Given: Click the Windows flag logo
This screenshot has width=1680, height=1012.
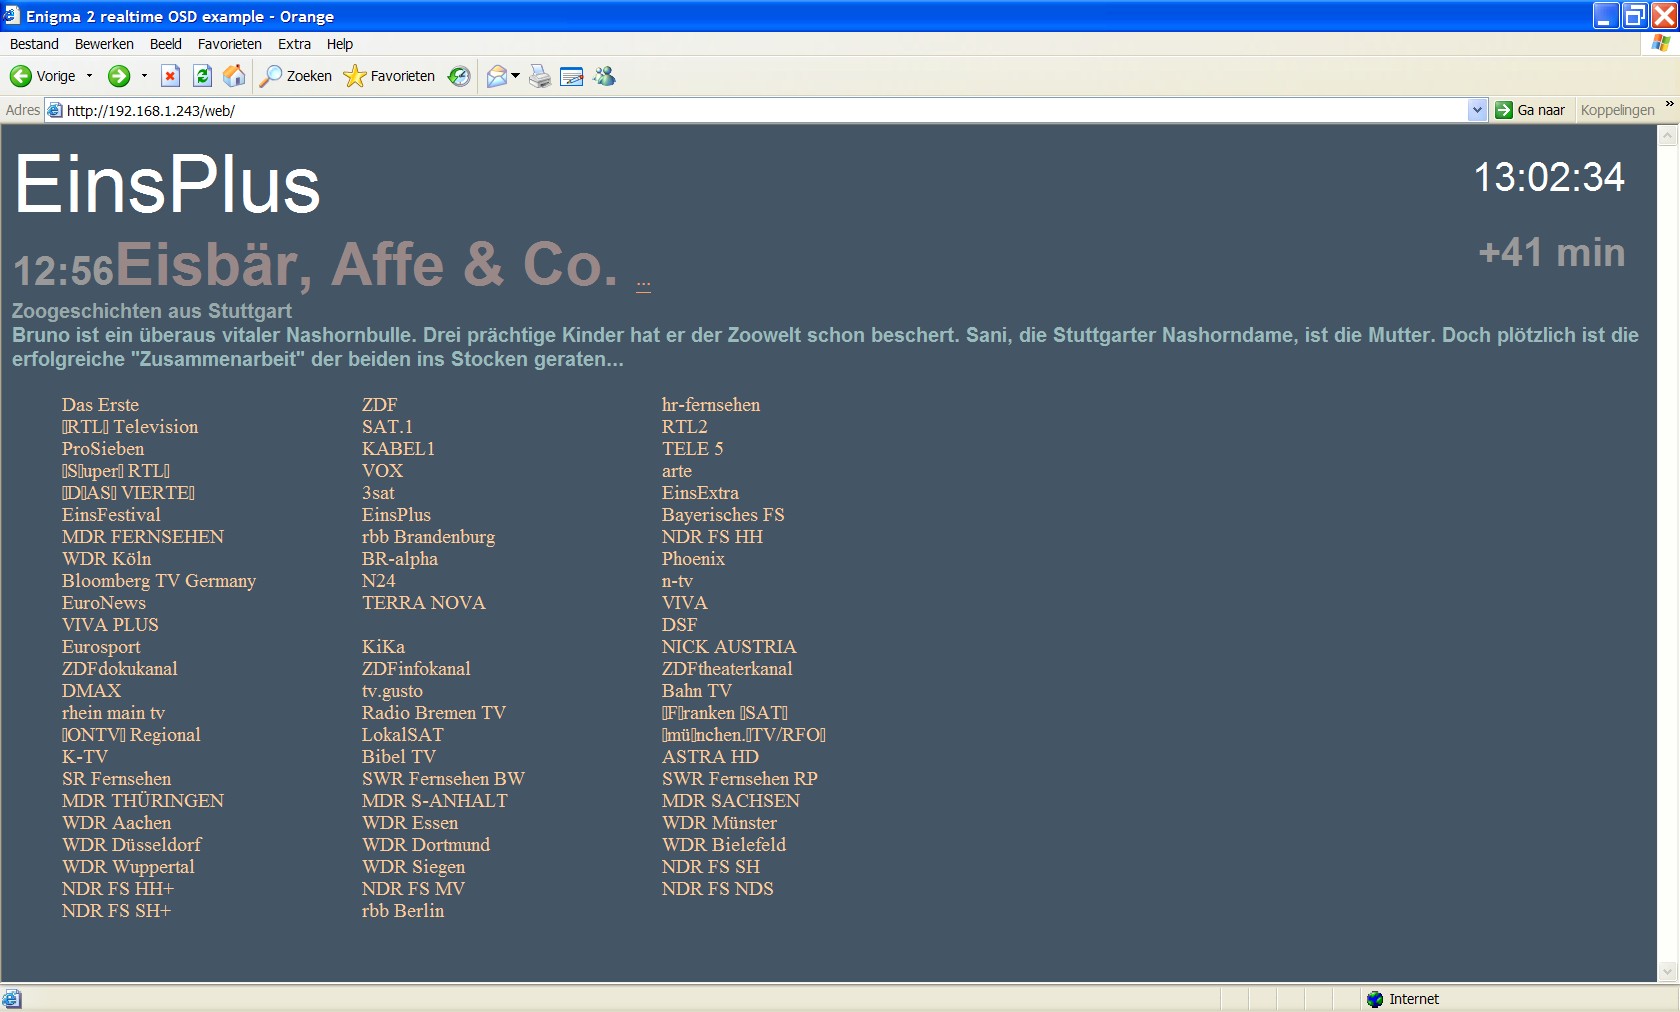Looking at the screenshot, I should [x=1661, y=44].
